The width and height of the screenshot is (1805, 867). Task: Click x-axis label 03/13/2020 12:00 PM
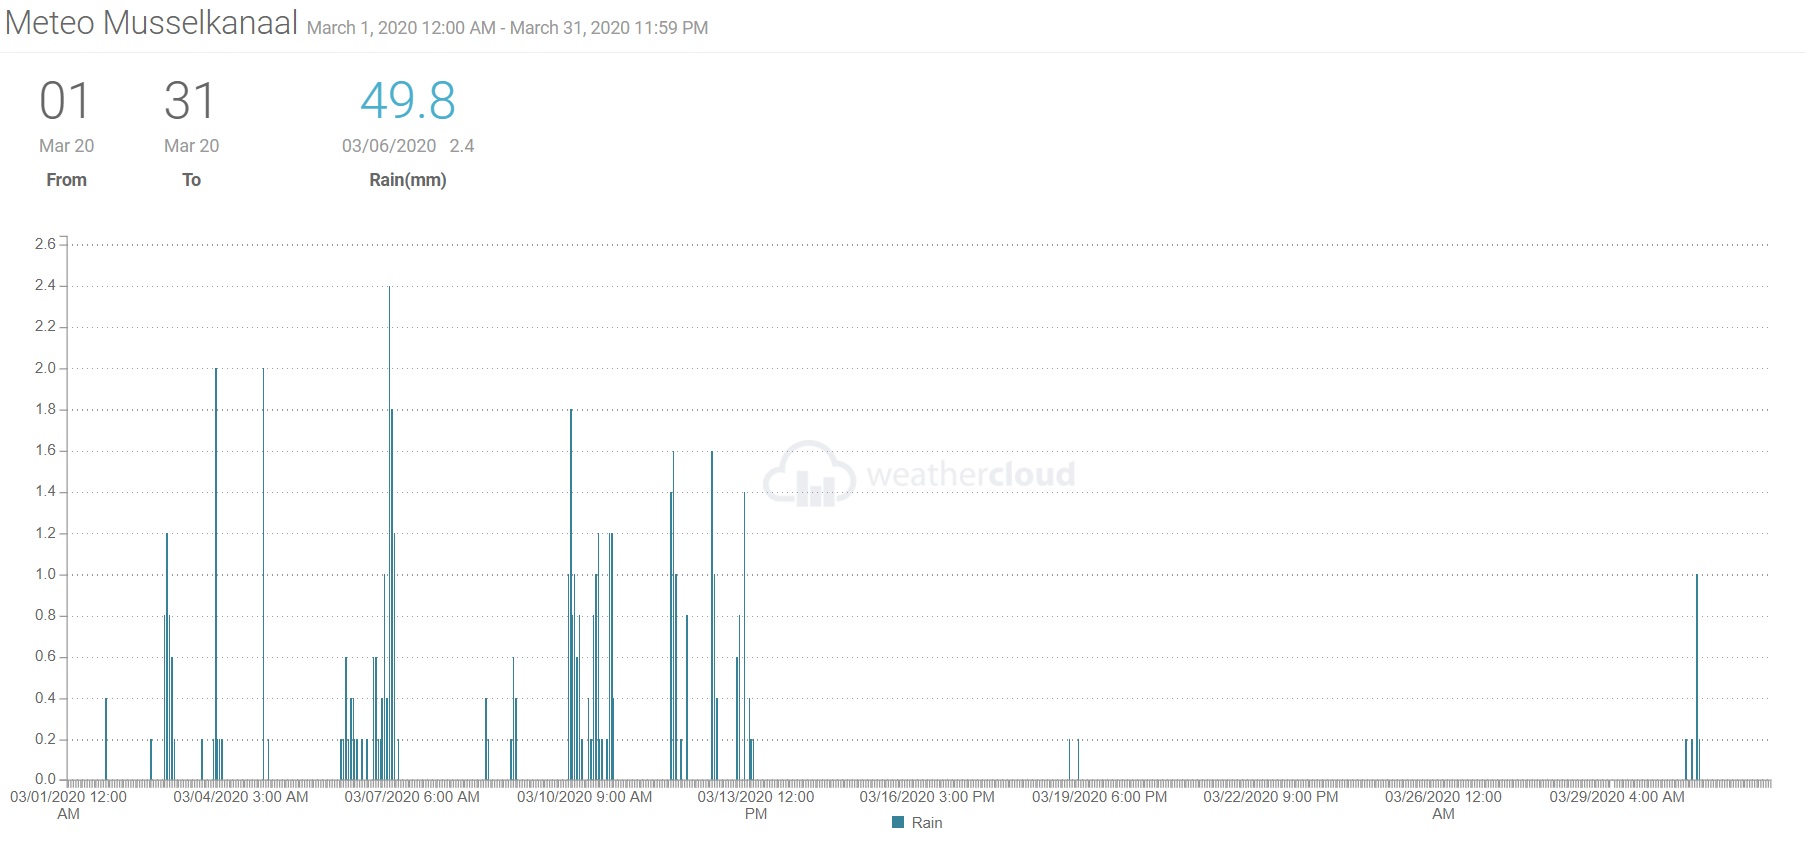[756, 805]
